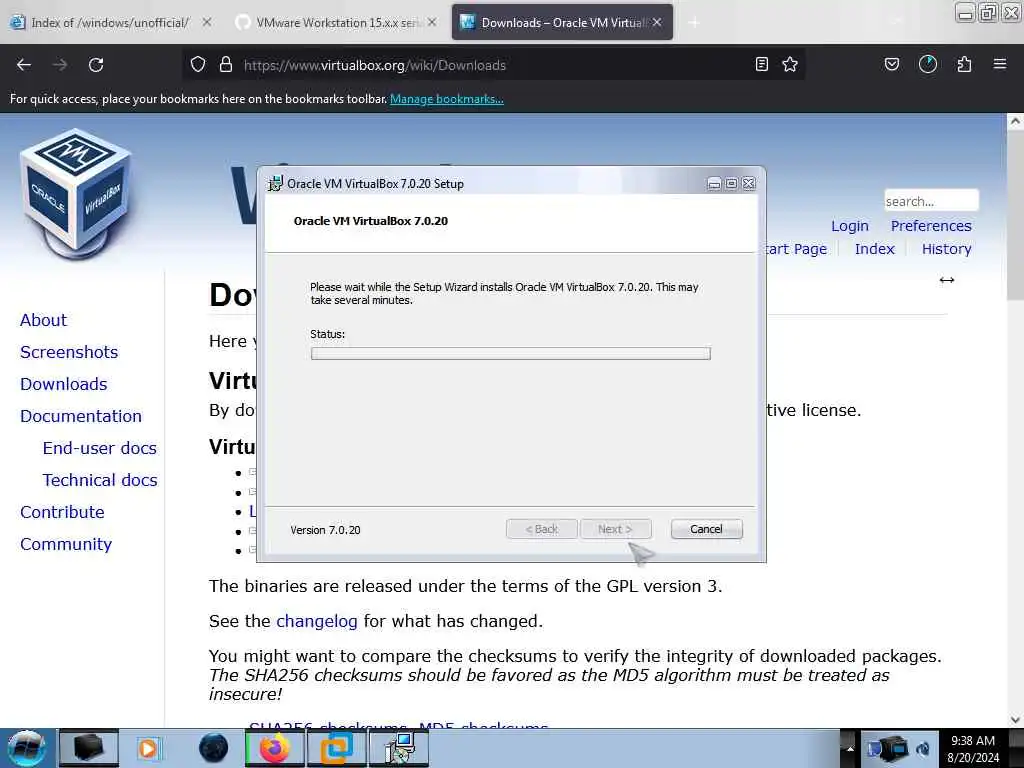The height and width of the screenshot is (768, 1024).
Task: Click the padlock site security icon
Action: coord(226,65)
